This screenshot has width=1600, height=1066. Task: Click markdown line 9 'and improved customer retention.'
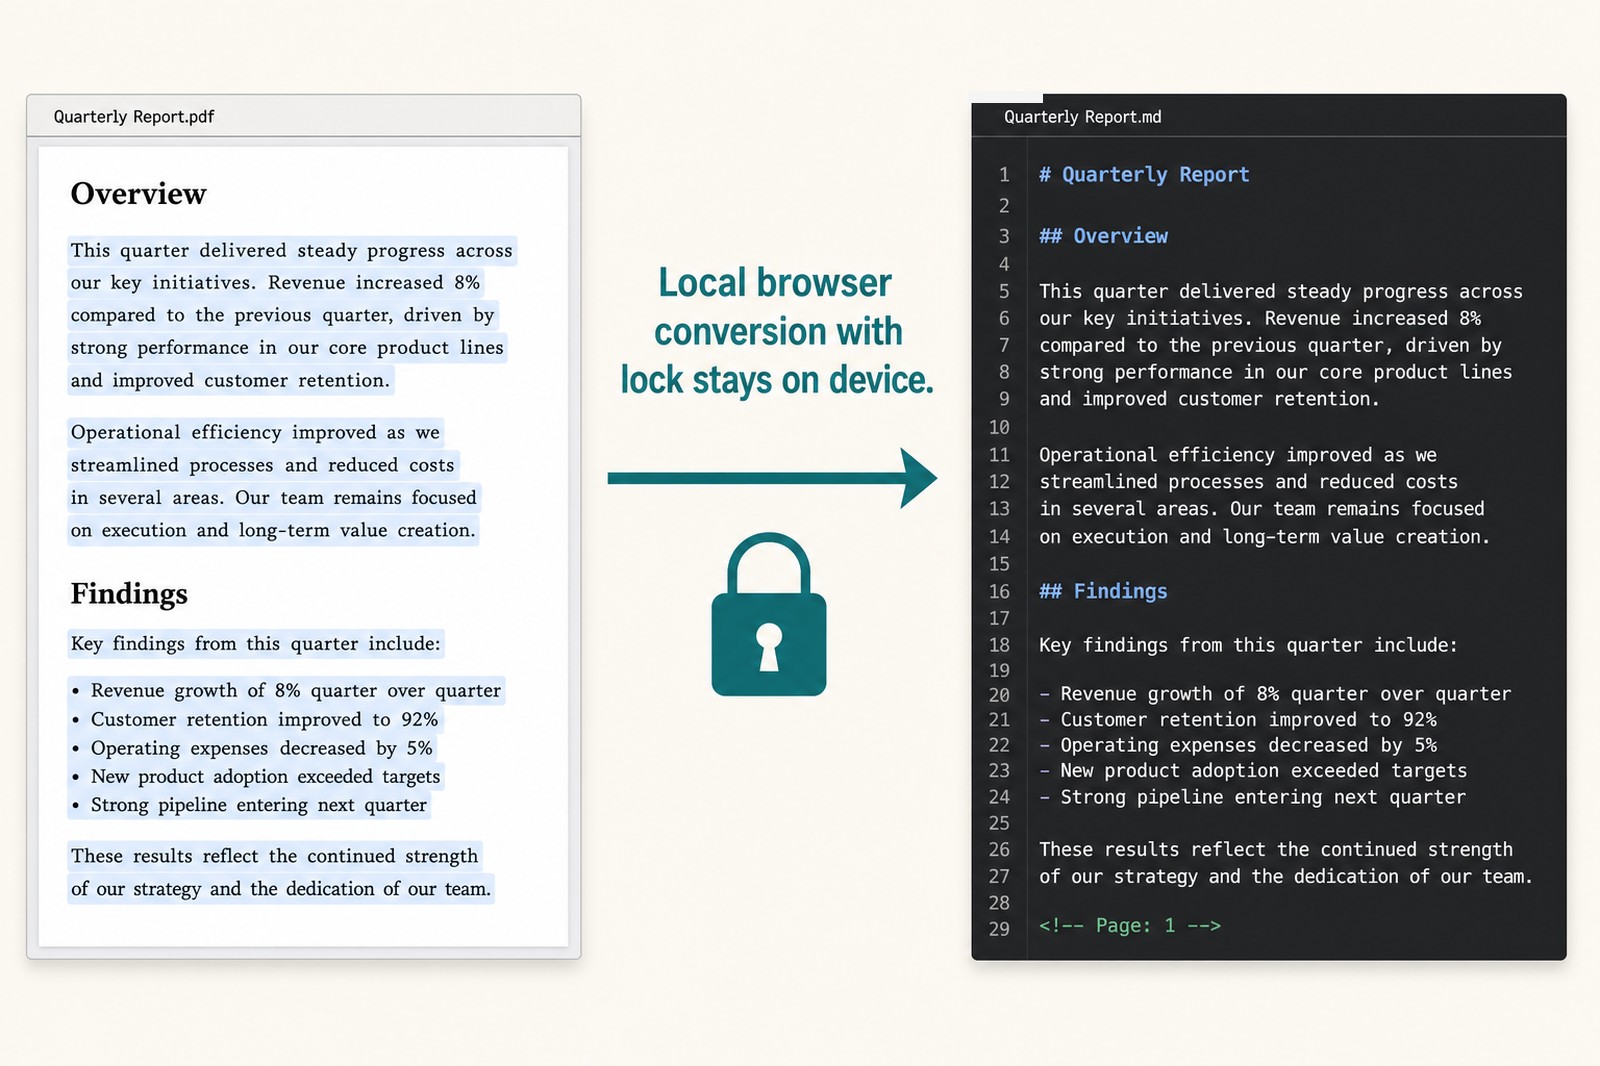pos(1209,399)
